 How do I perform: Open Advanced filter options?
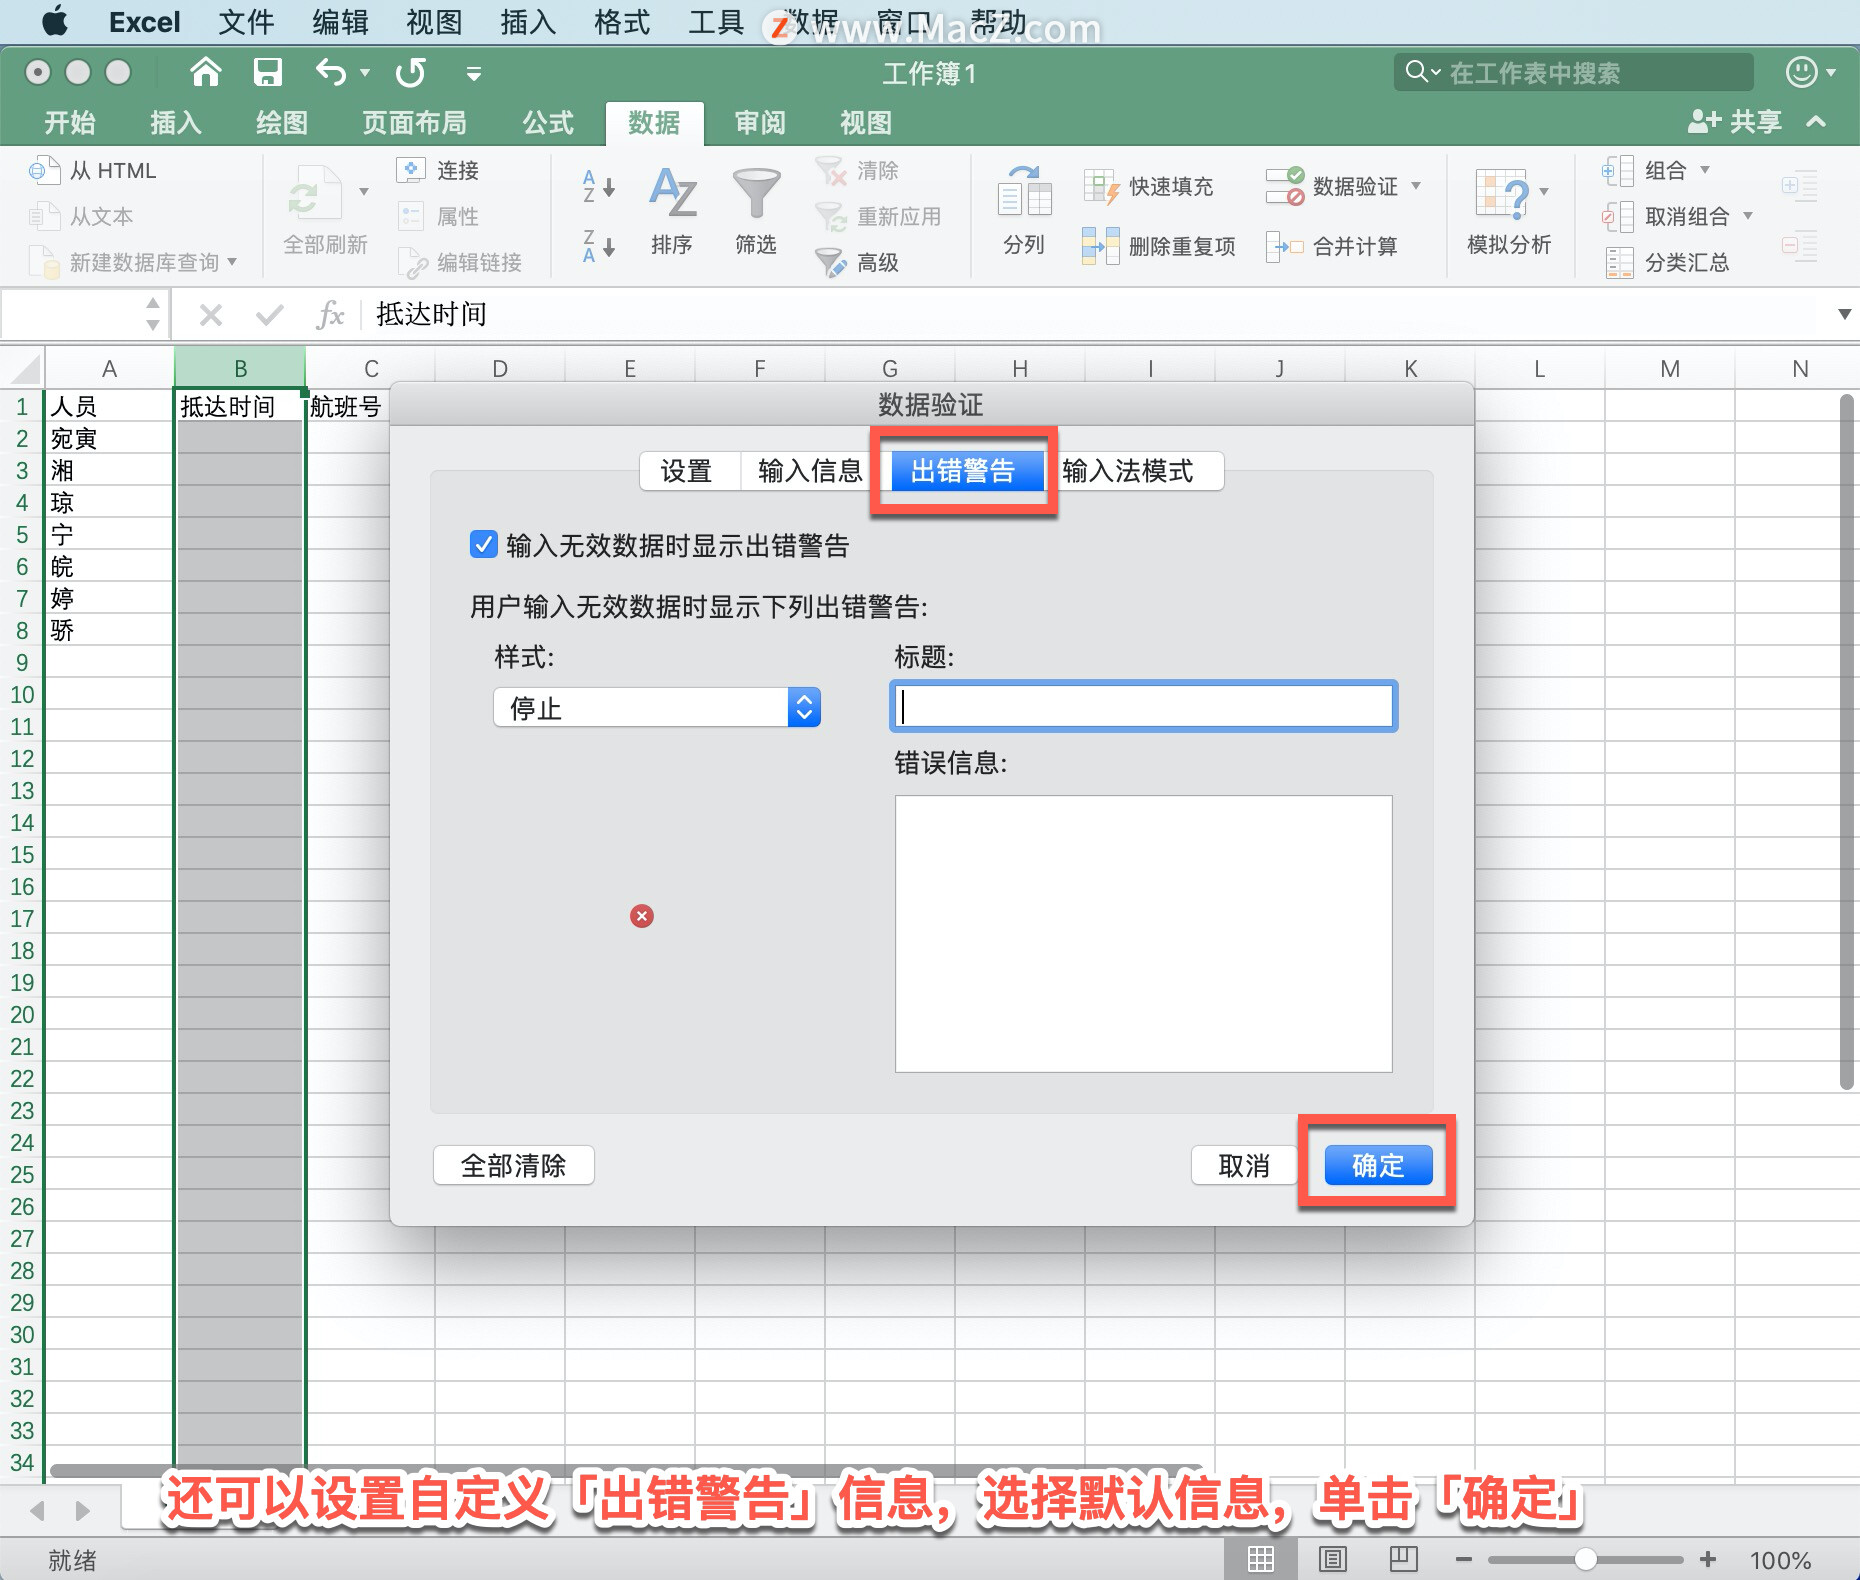[857, 262]
